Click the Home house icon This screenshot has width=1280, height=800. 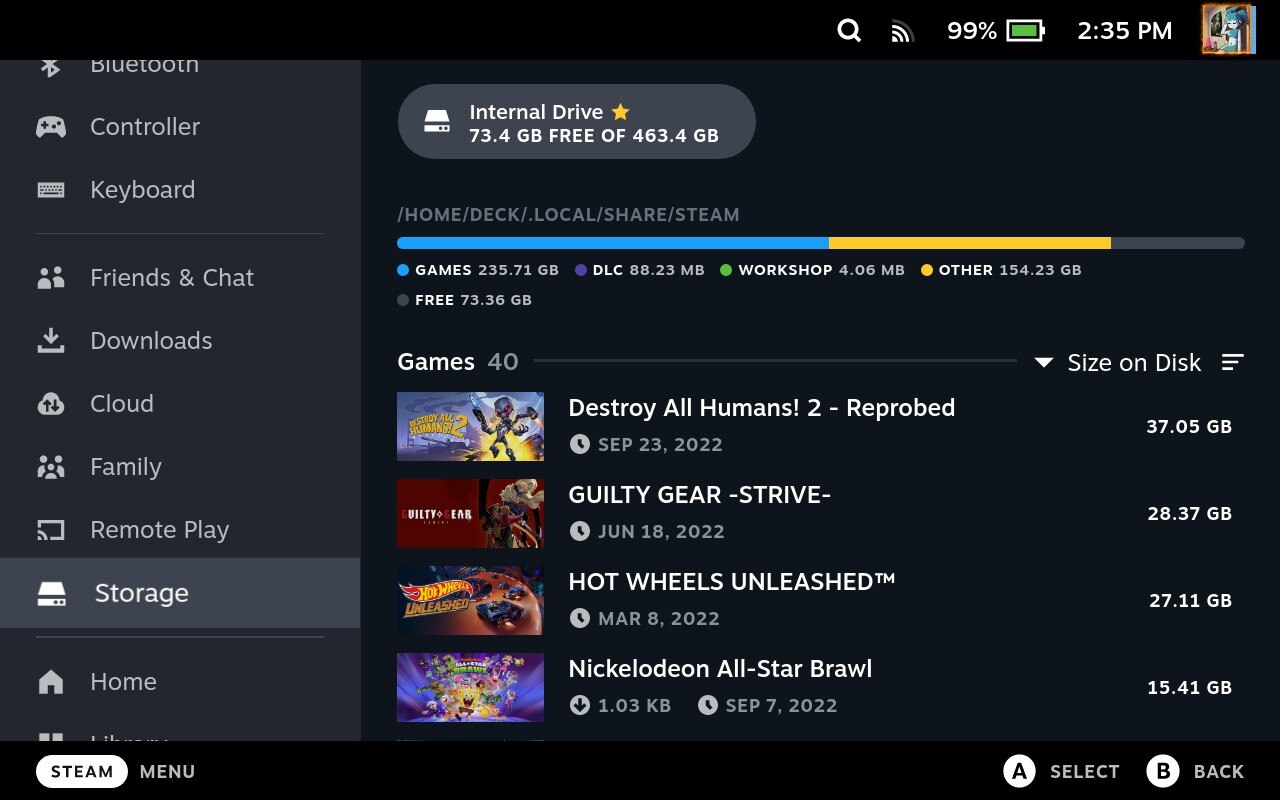coord(51,682)
